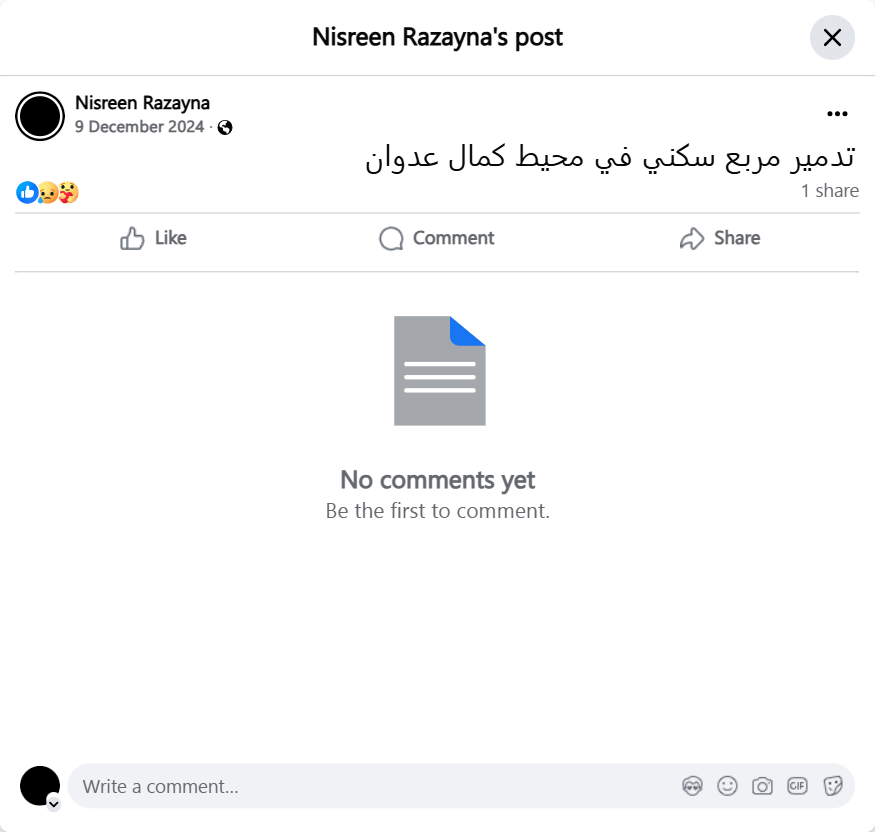View the sad reaction emoji
Viewport: 875px width, 832px height.
click(48, 193)
